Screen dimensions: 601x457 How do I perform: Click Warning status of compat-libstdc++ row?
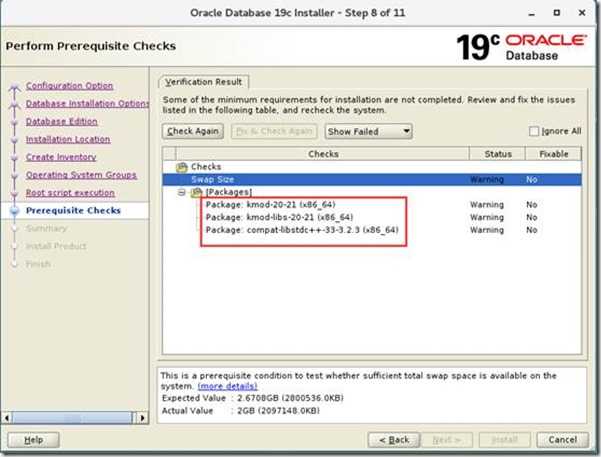pos(487,230)
